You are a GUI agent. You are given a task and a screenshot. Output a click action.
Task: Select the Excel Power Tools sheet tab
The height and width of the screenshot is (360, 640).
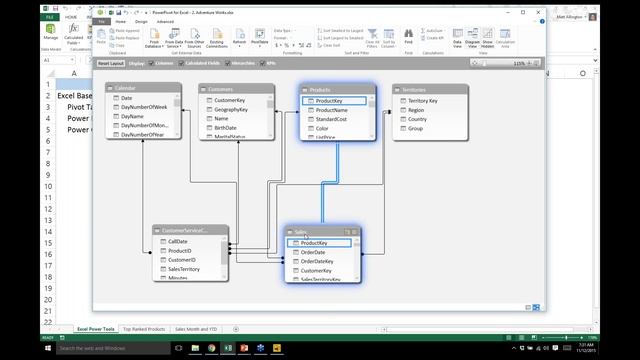pyautogui.click(x=96, y=329)
